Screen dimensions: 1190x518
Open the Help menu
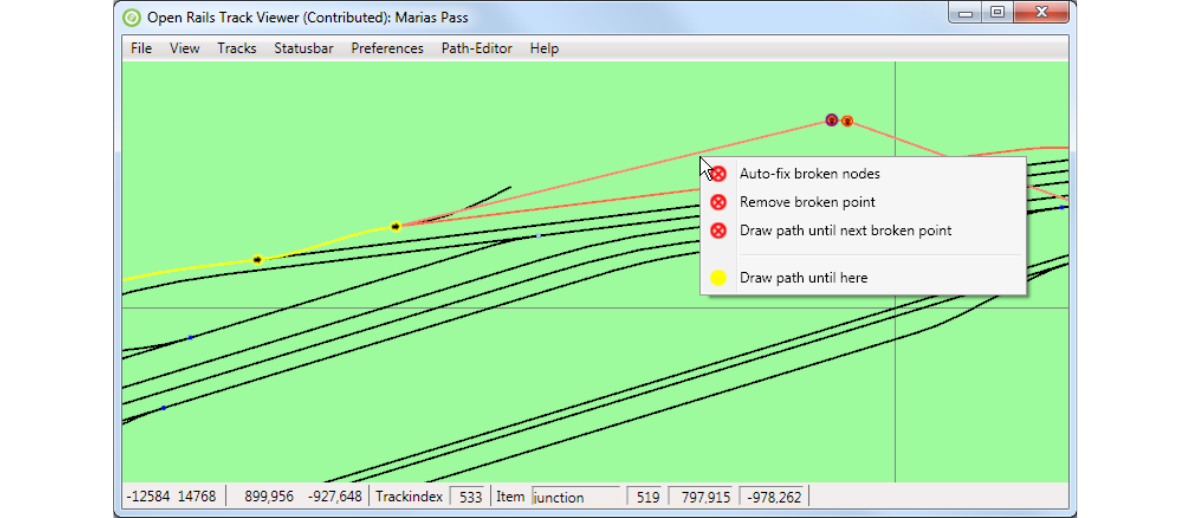coord(544,49)
